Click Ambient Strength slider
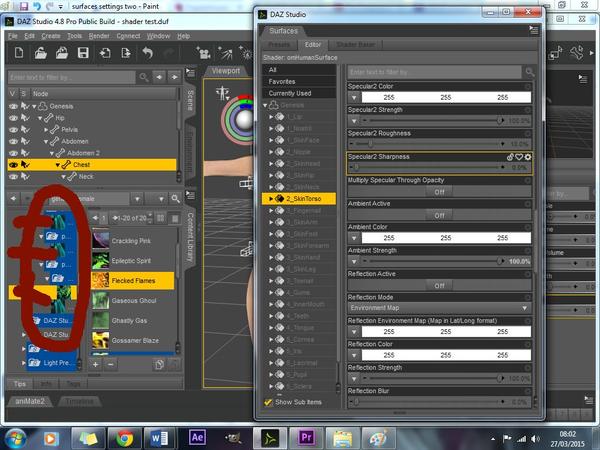Screen dimensions: 600x450 coord(433,261)
